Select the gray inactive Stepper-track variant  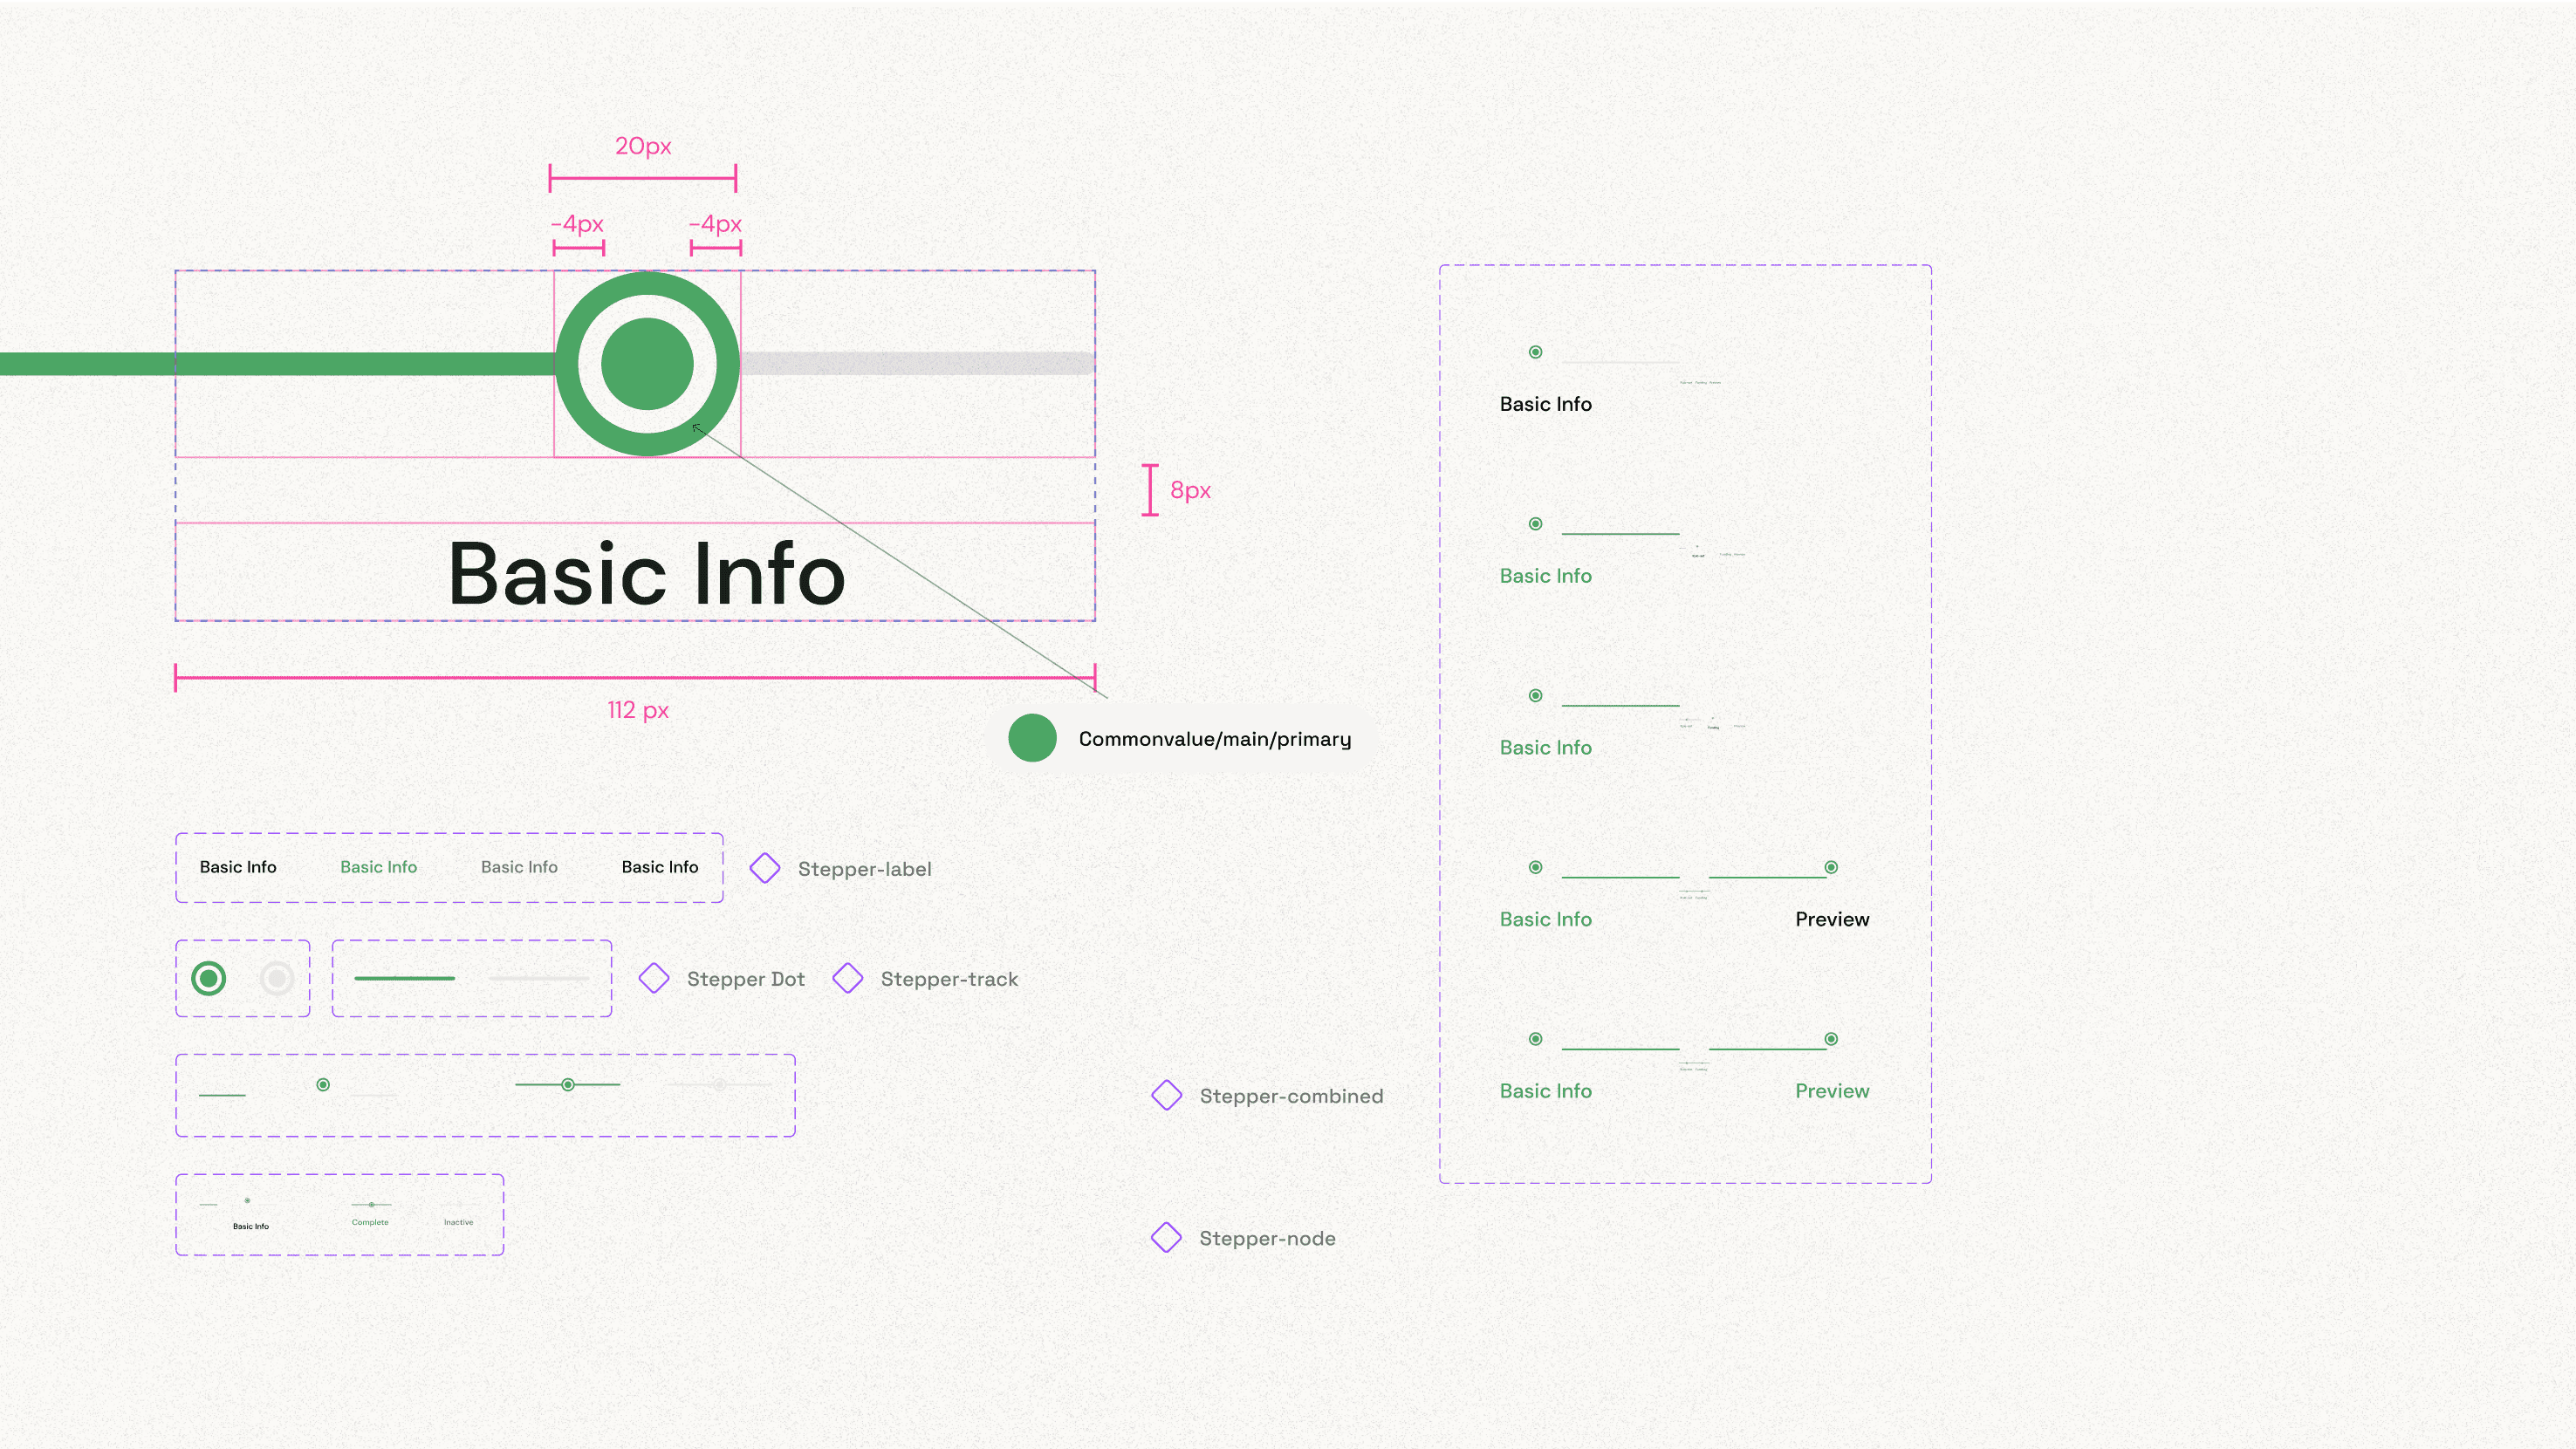click(538, 978)
